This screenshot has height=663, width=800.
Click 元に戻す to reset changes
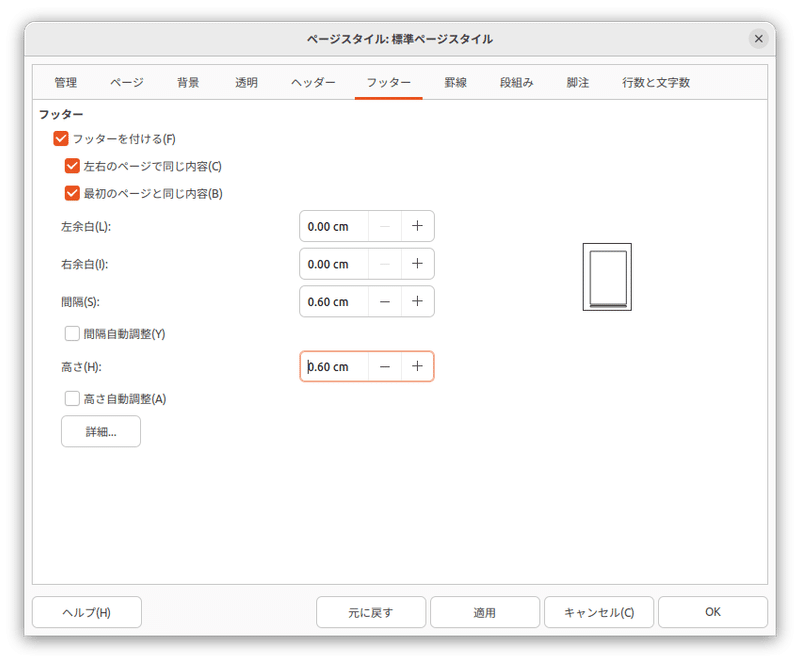tap(371, 612)
